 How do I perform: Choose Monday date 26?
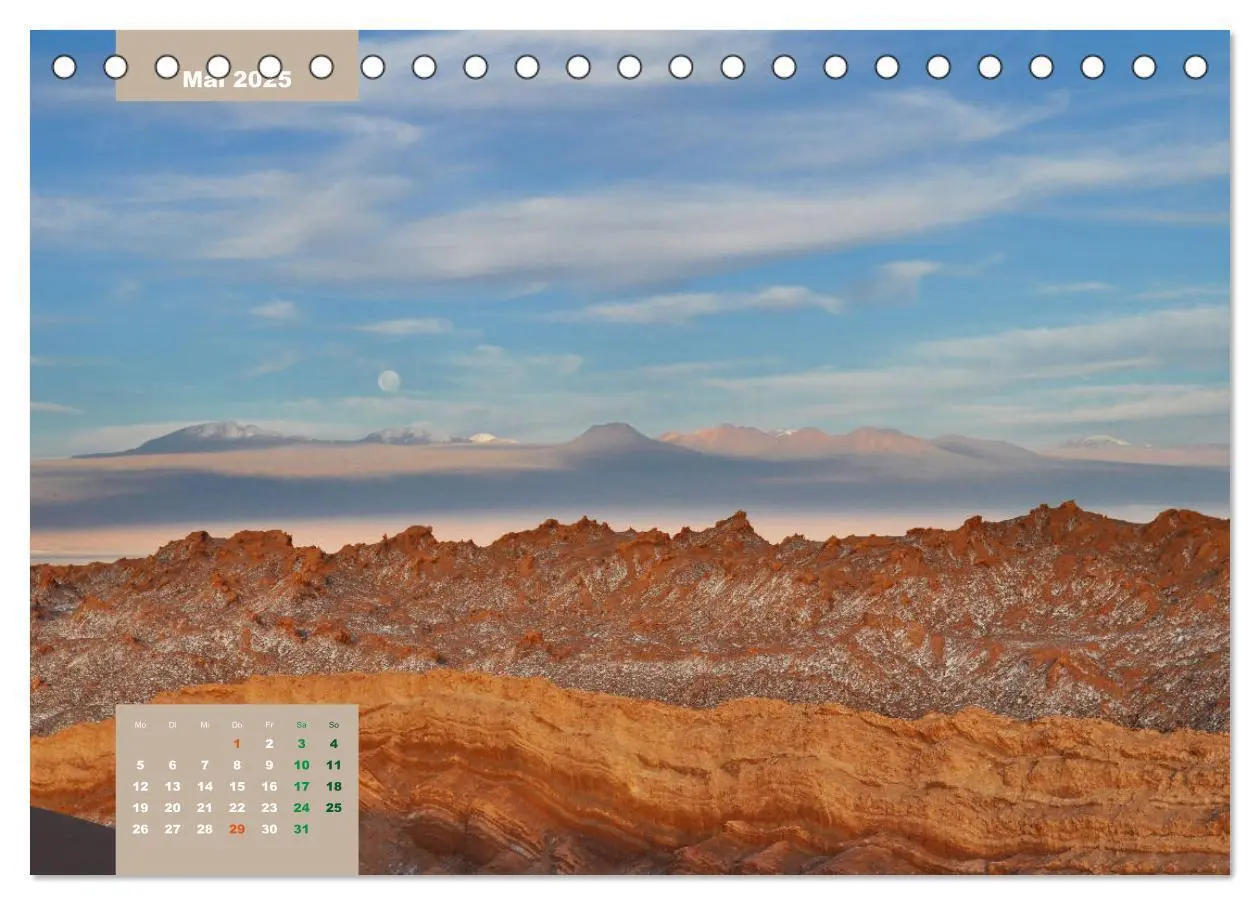[x=140, y=829]
